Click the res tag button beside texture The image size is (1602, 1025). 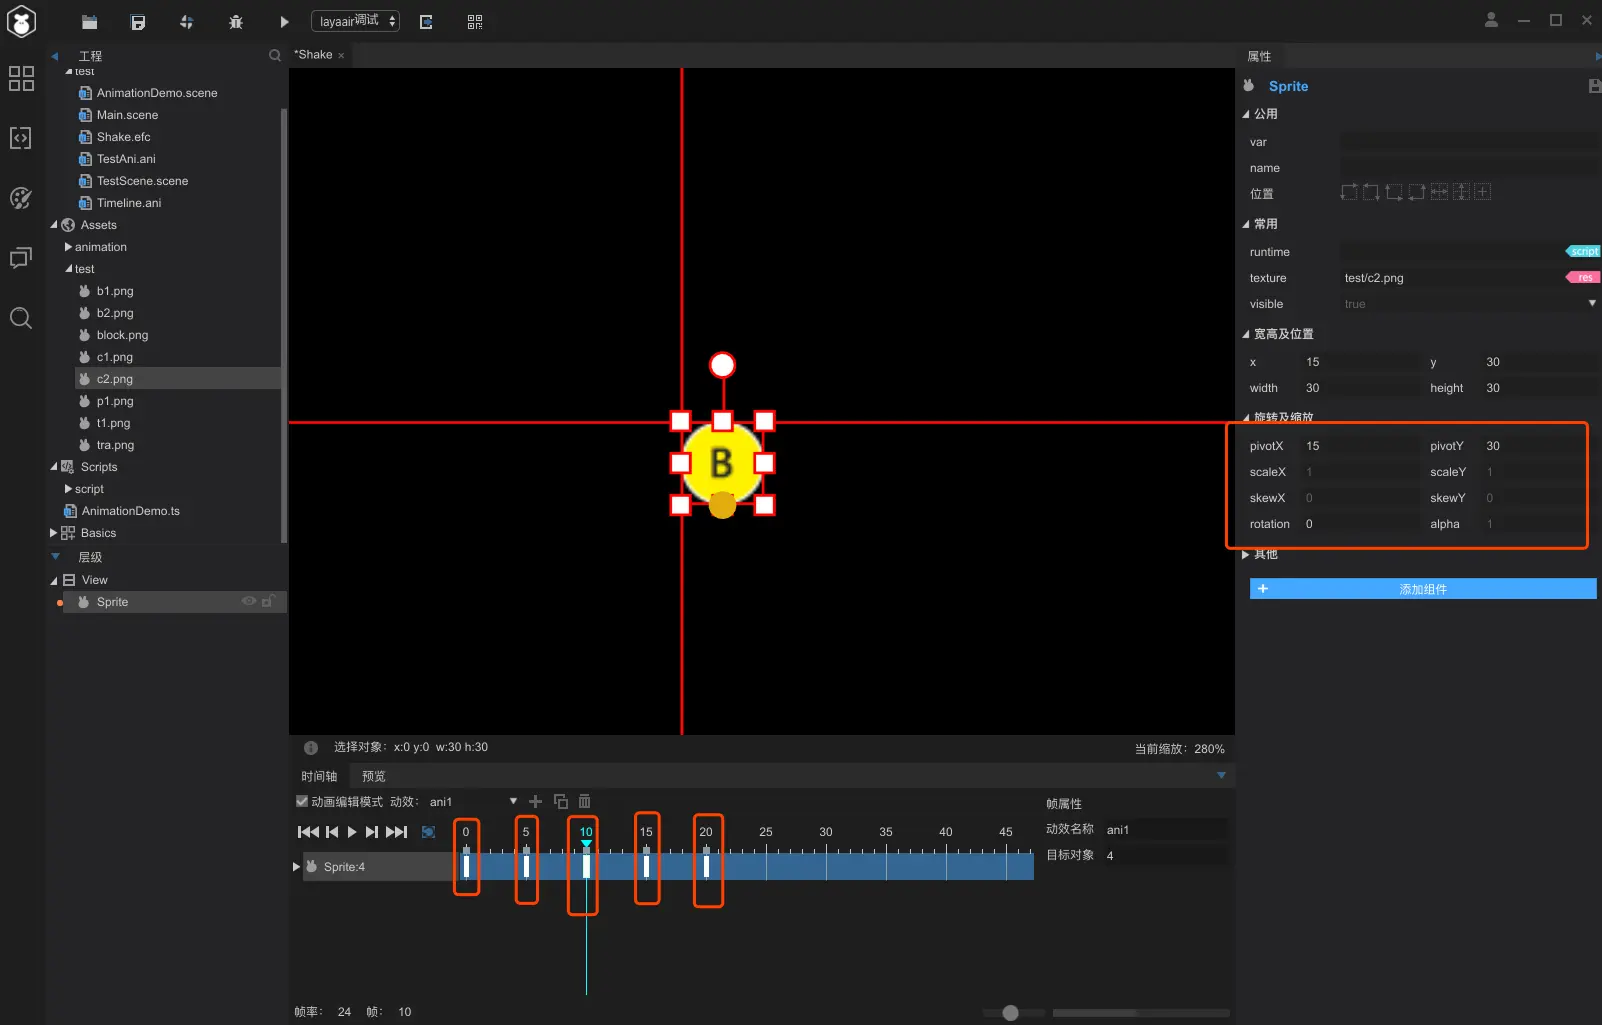pyautogui.click(x=1583, y=277)
